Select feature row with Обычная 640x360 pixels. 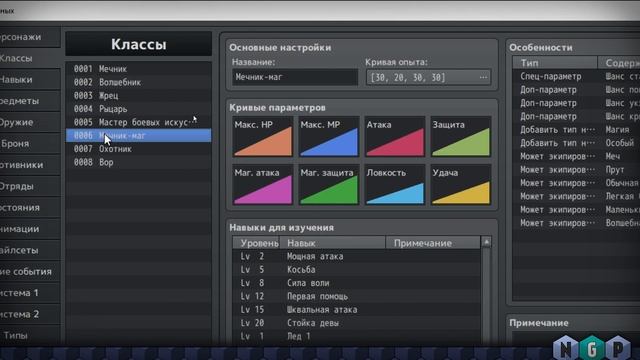click(x=576, y=183)
